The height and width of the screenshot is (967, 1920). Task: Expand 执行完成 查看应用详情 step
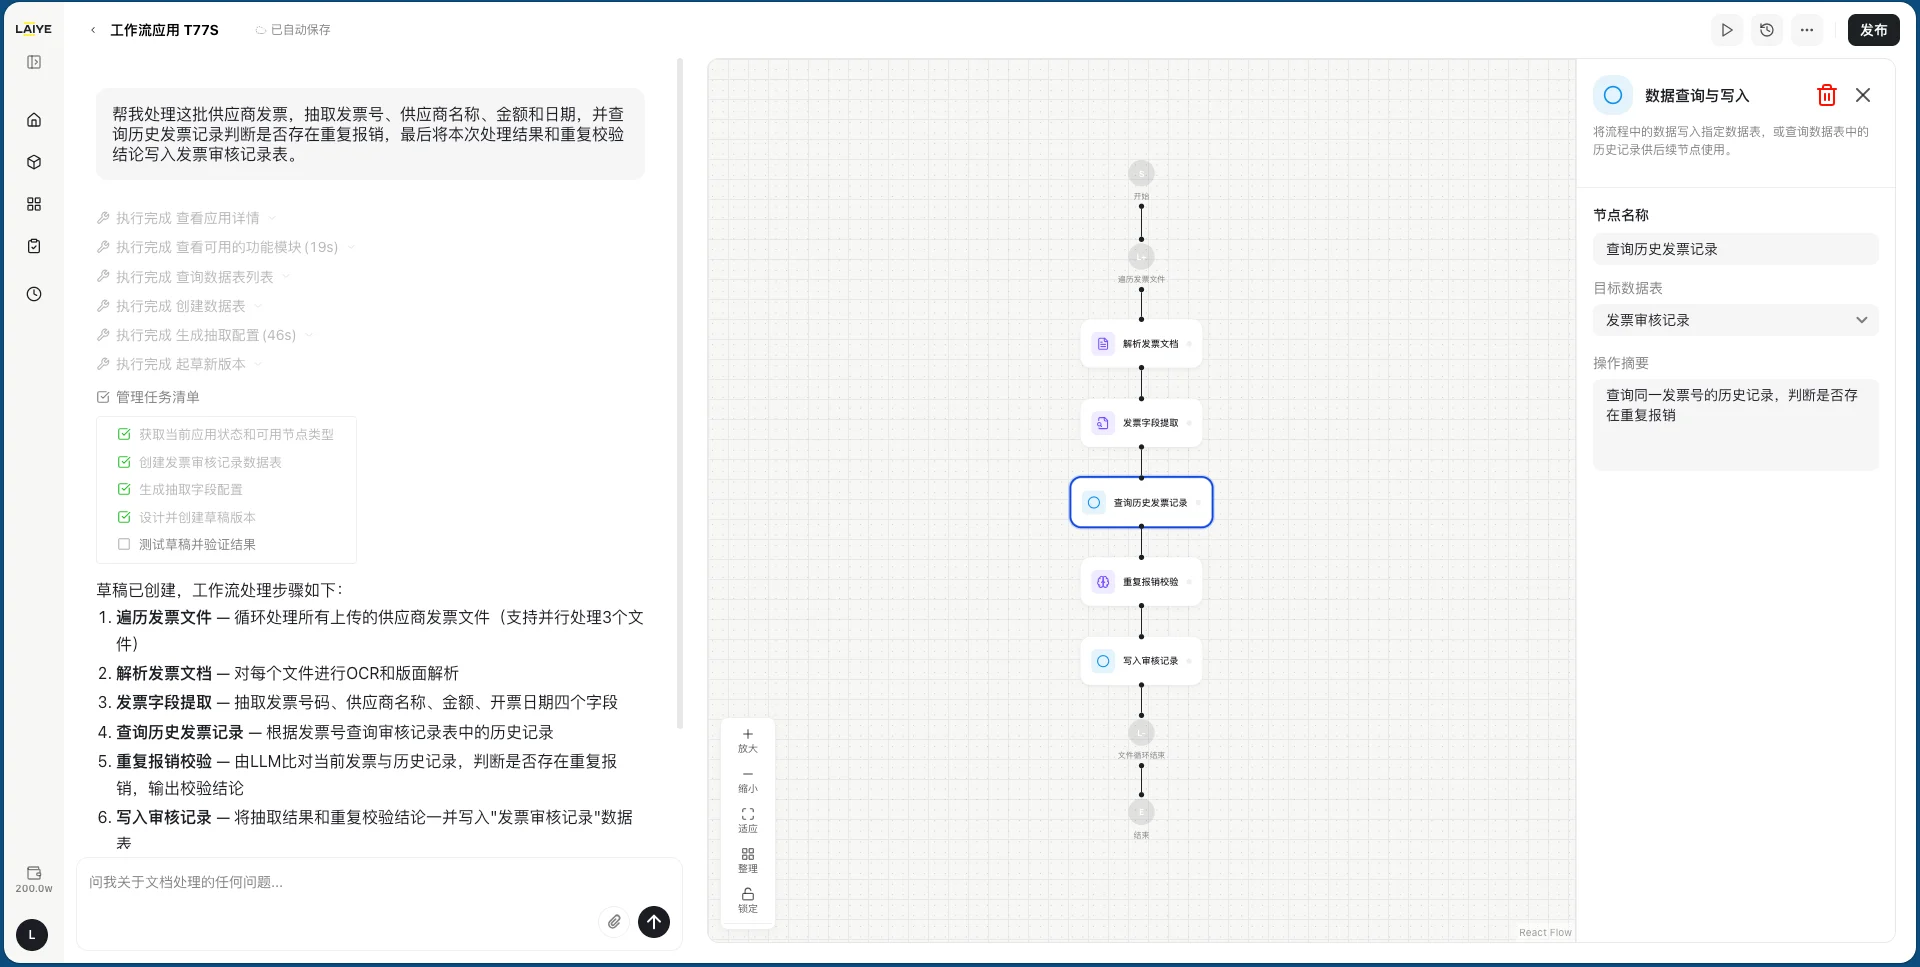(x=186, y=218)
